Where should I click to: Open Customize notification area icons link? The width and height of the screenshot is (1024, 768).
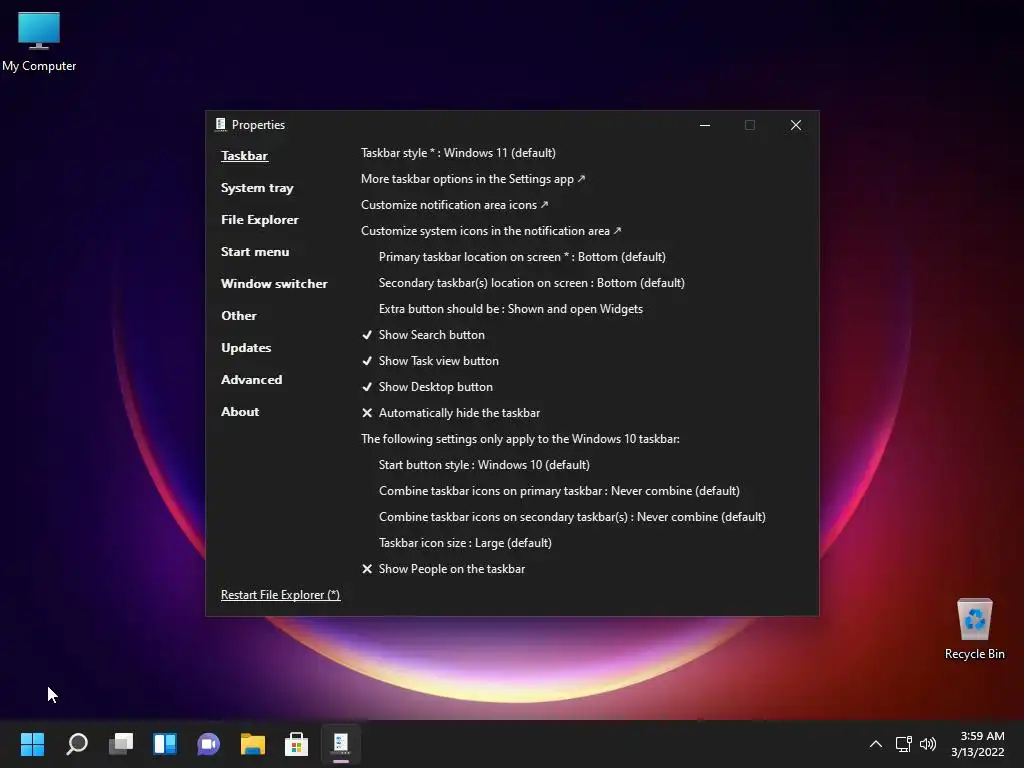click(x=455, y=205)
